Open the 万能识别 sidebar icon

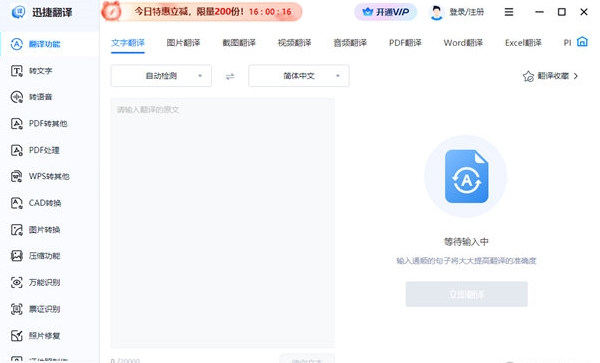16,282
